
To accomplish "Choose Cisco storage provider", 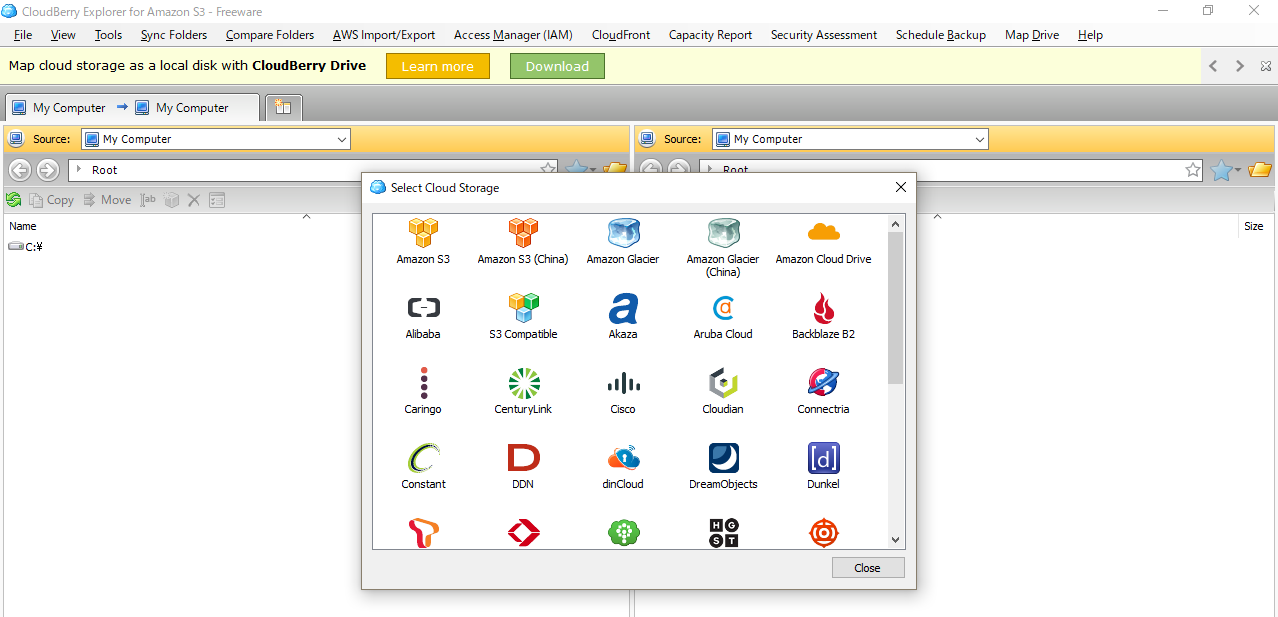I will coord(623,391).
